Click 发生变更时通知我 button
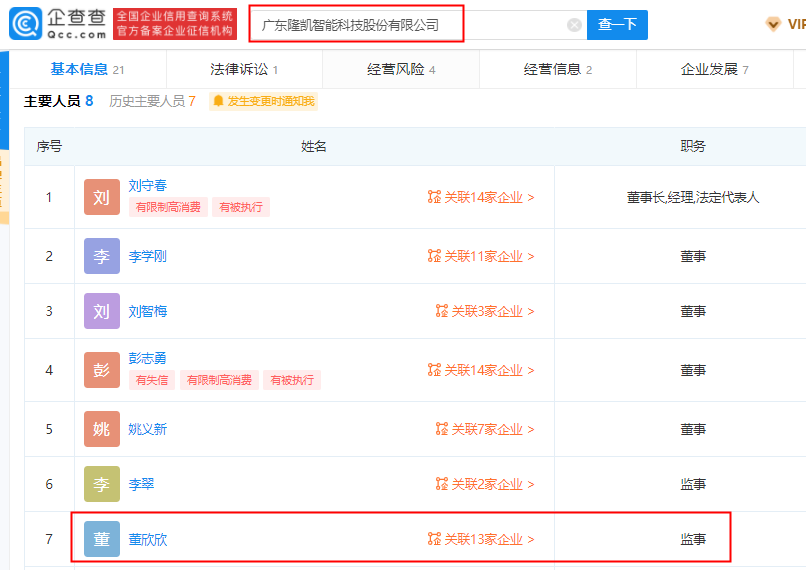Viewport: 806px width, 570px height. point(263,101)
